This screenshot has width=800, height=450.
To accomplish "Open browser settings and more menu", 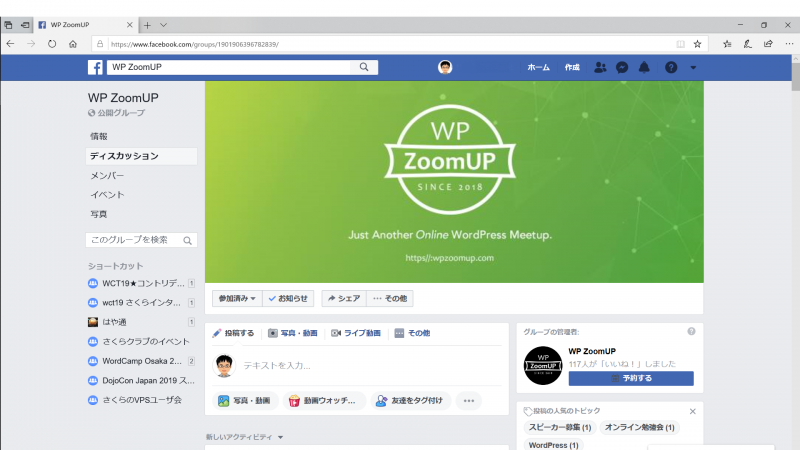I will (789, 44).
